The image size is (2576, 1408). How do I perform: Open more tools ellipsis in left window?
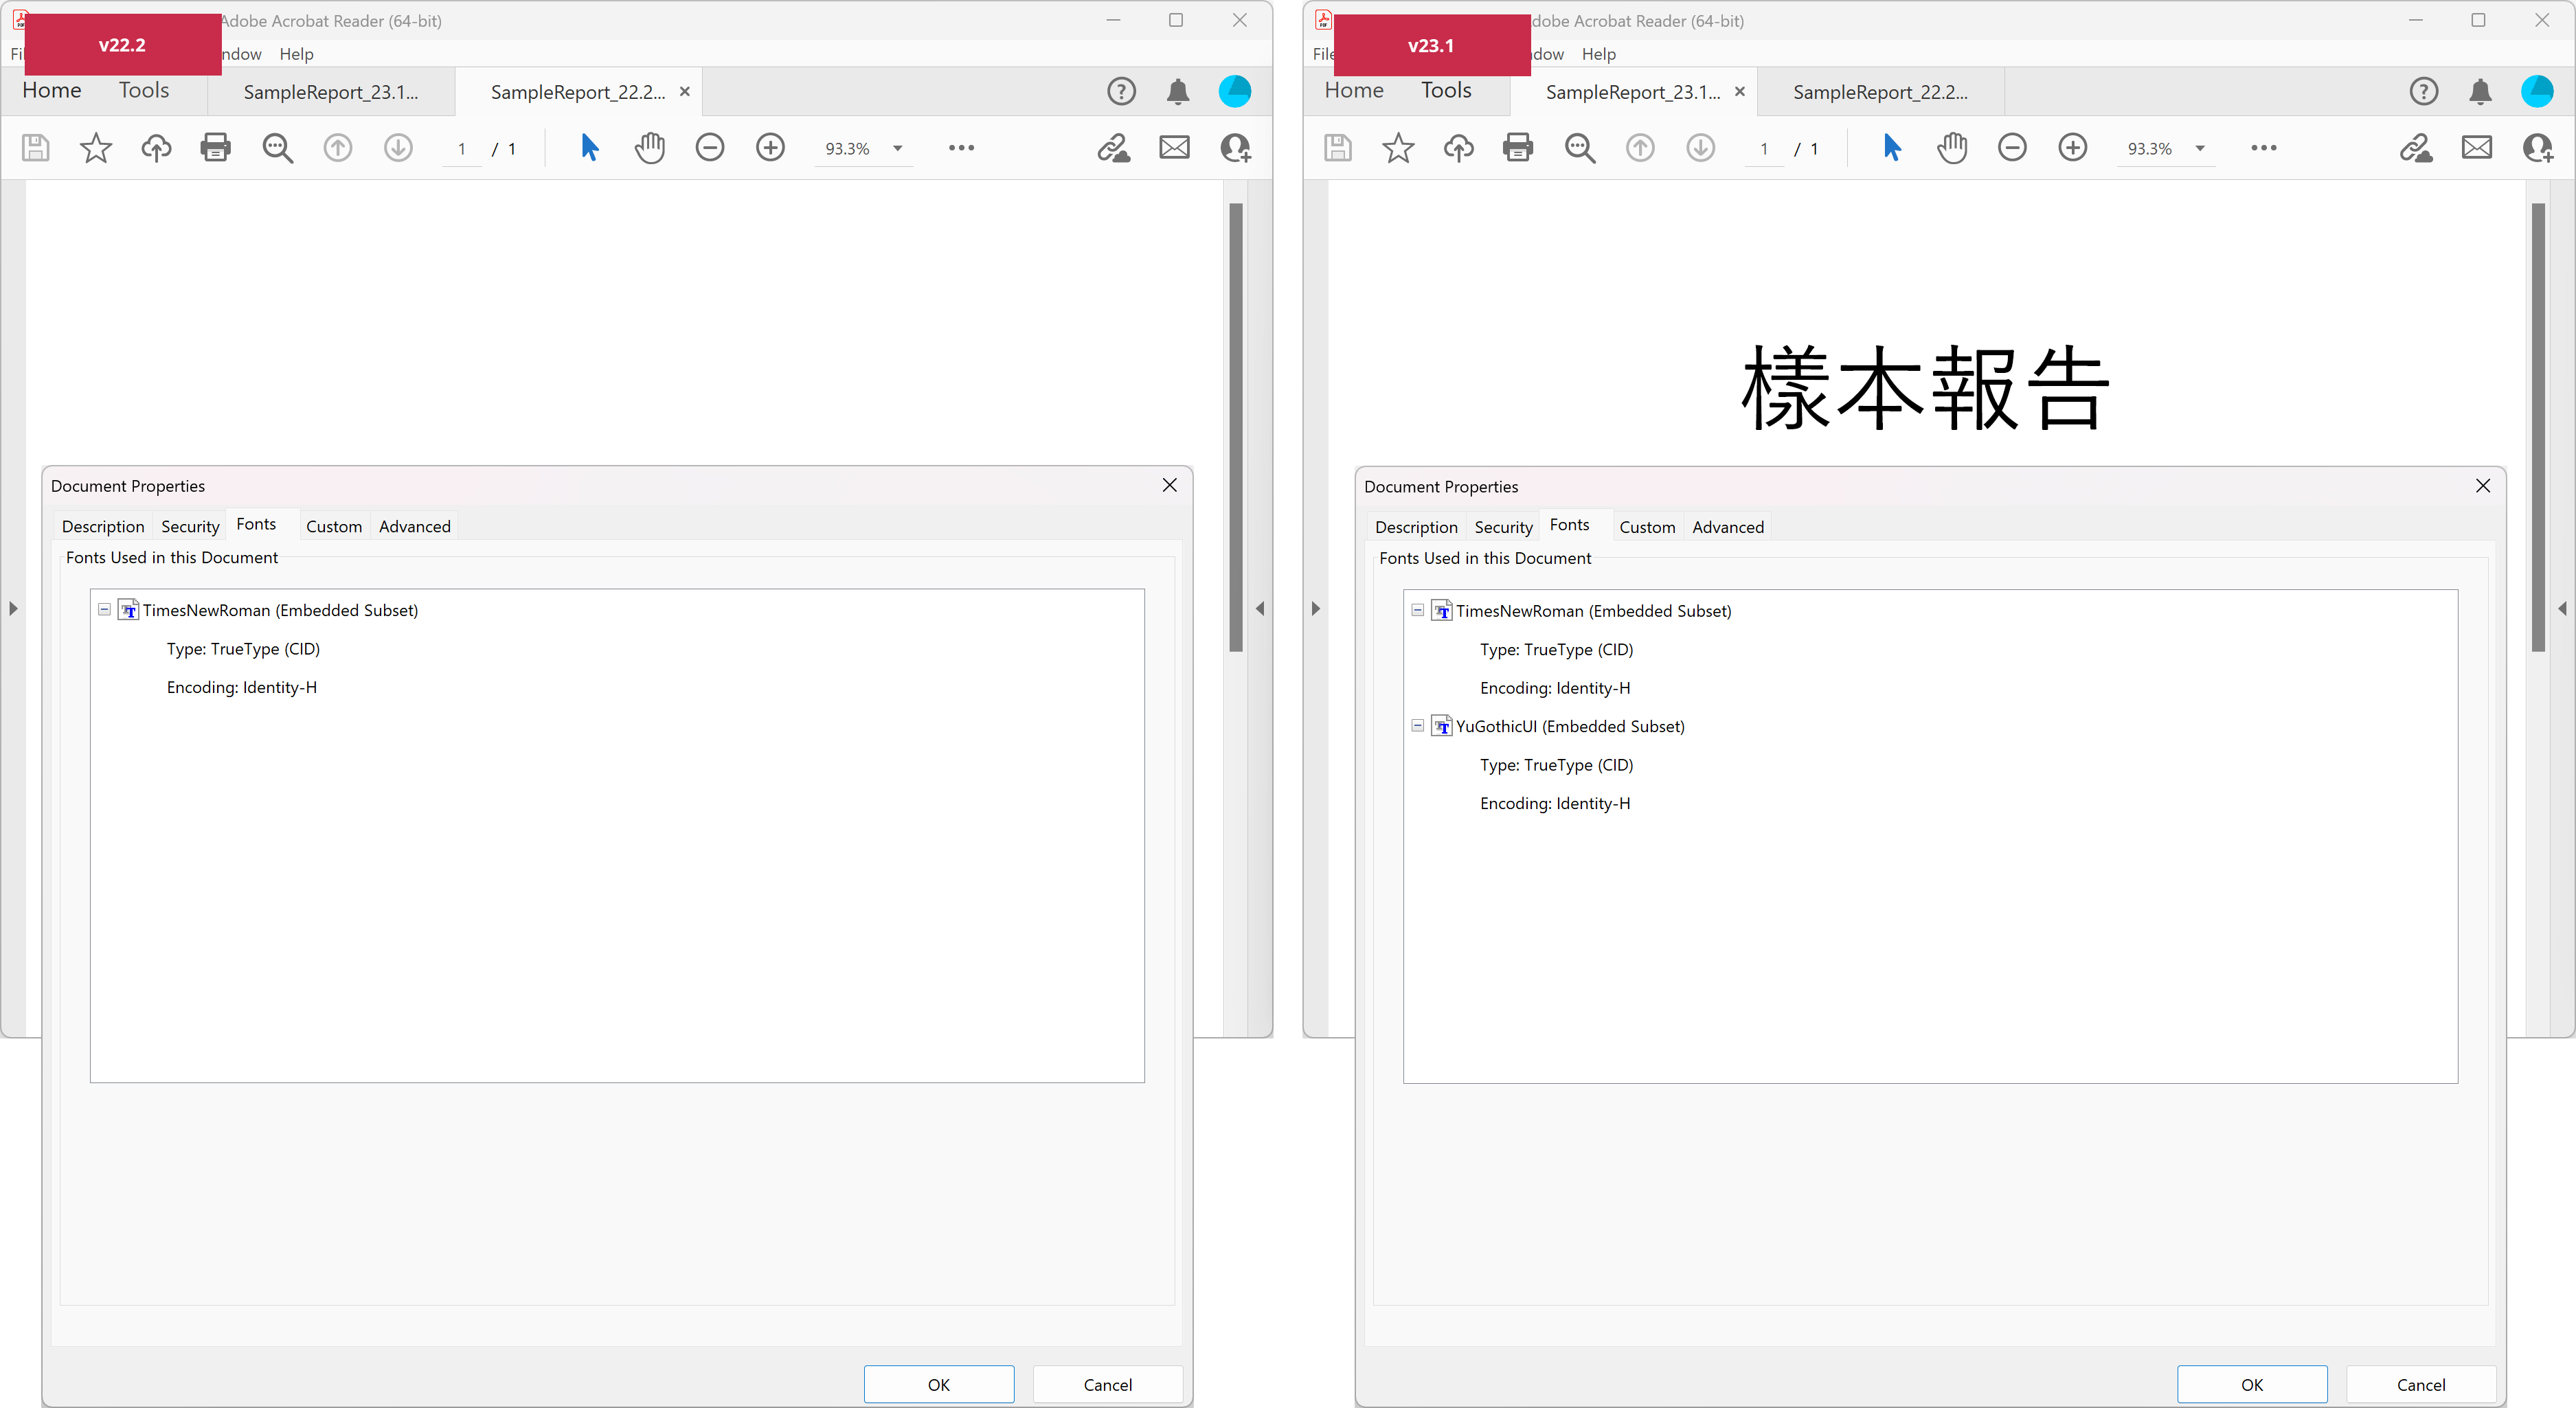[x=961, y=148]
